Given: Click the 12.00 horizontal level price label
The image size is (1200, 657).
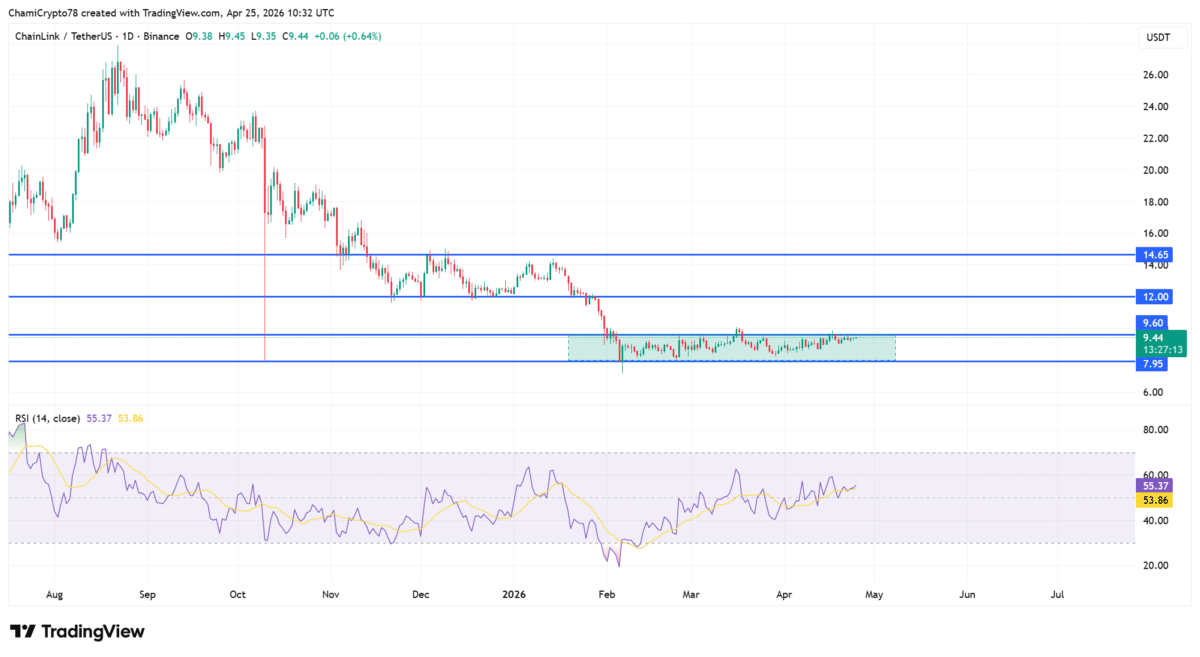Looking at the screenshot, I should pyautogui.click(x=1154, y=297).
